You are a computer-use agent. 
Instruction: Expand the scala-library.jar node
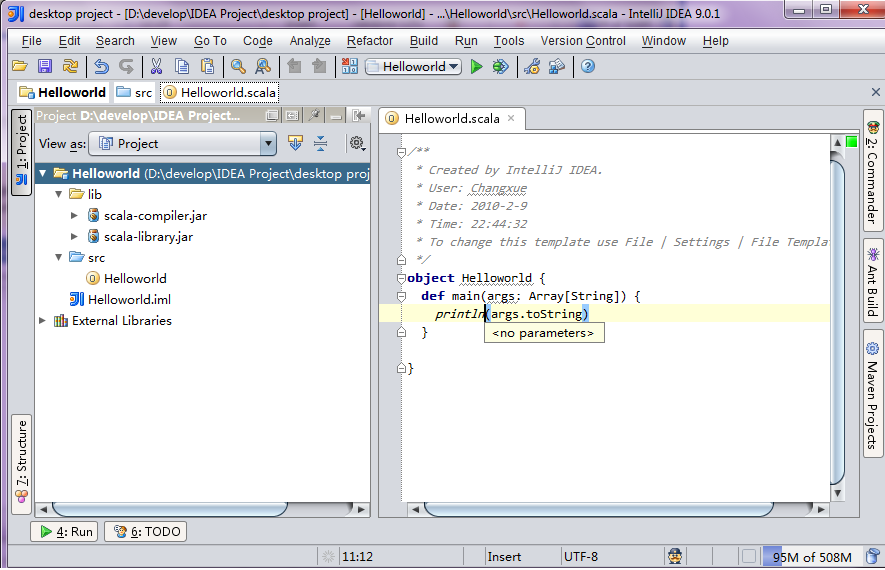(74, 236)
